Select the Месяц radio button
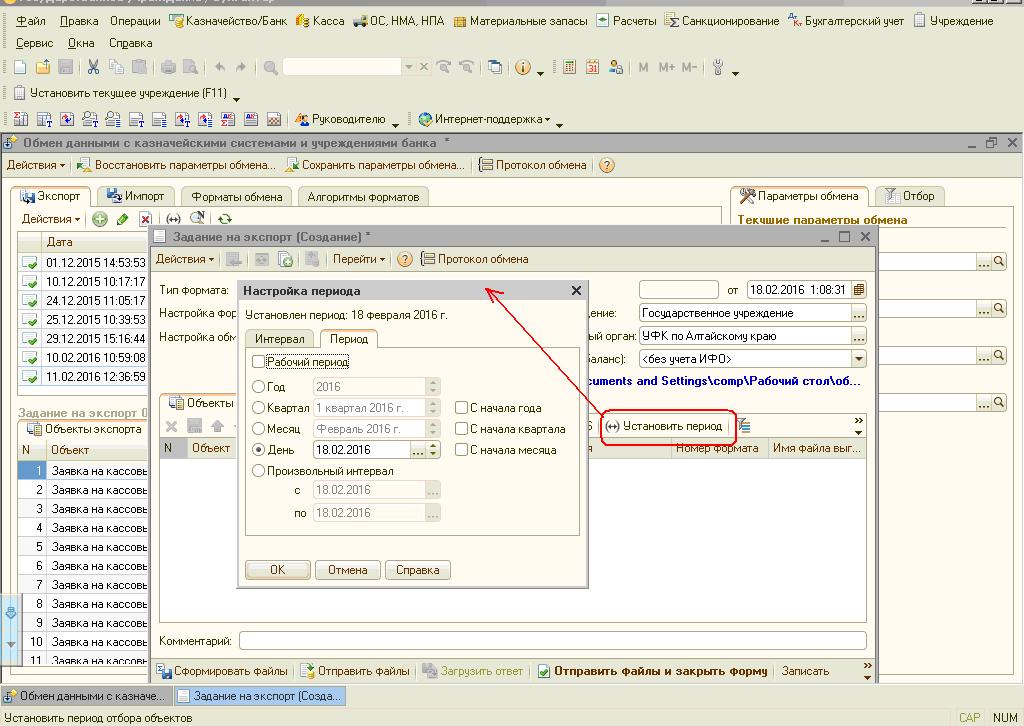1024x726 pixels. click(259, 428)
